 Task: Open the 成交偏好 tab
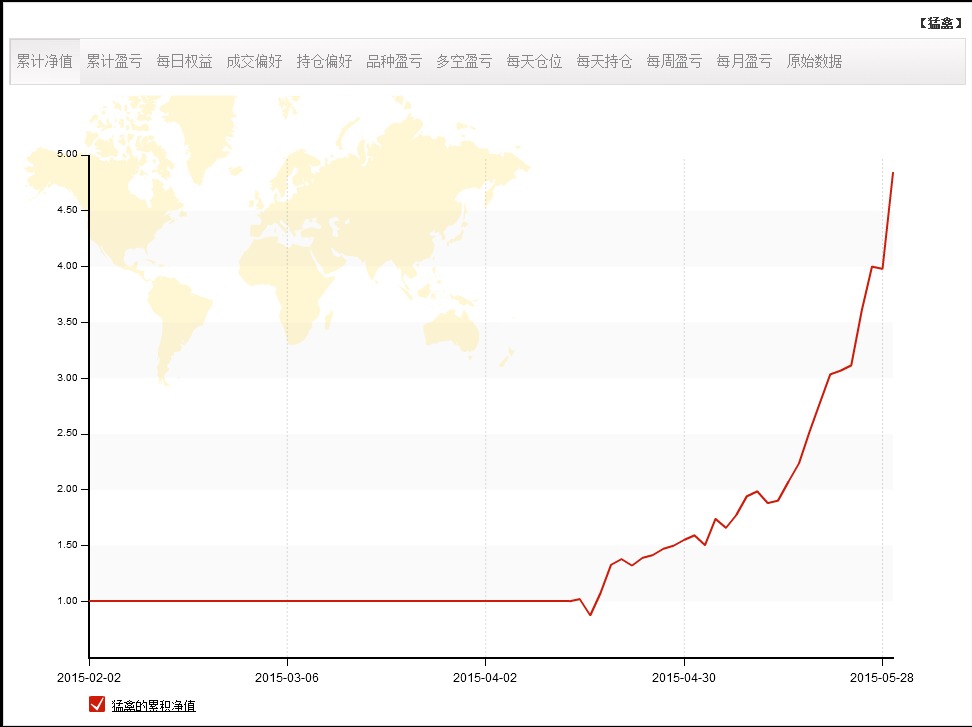[x=255, y=61]
